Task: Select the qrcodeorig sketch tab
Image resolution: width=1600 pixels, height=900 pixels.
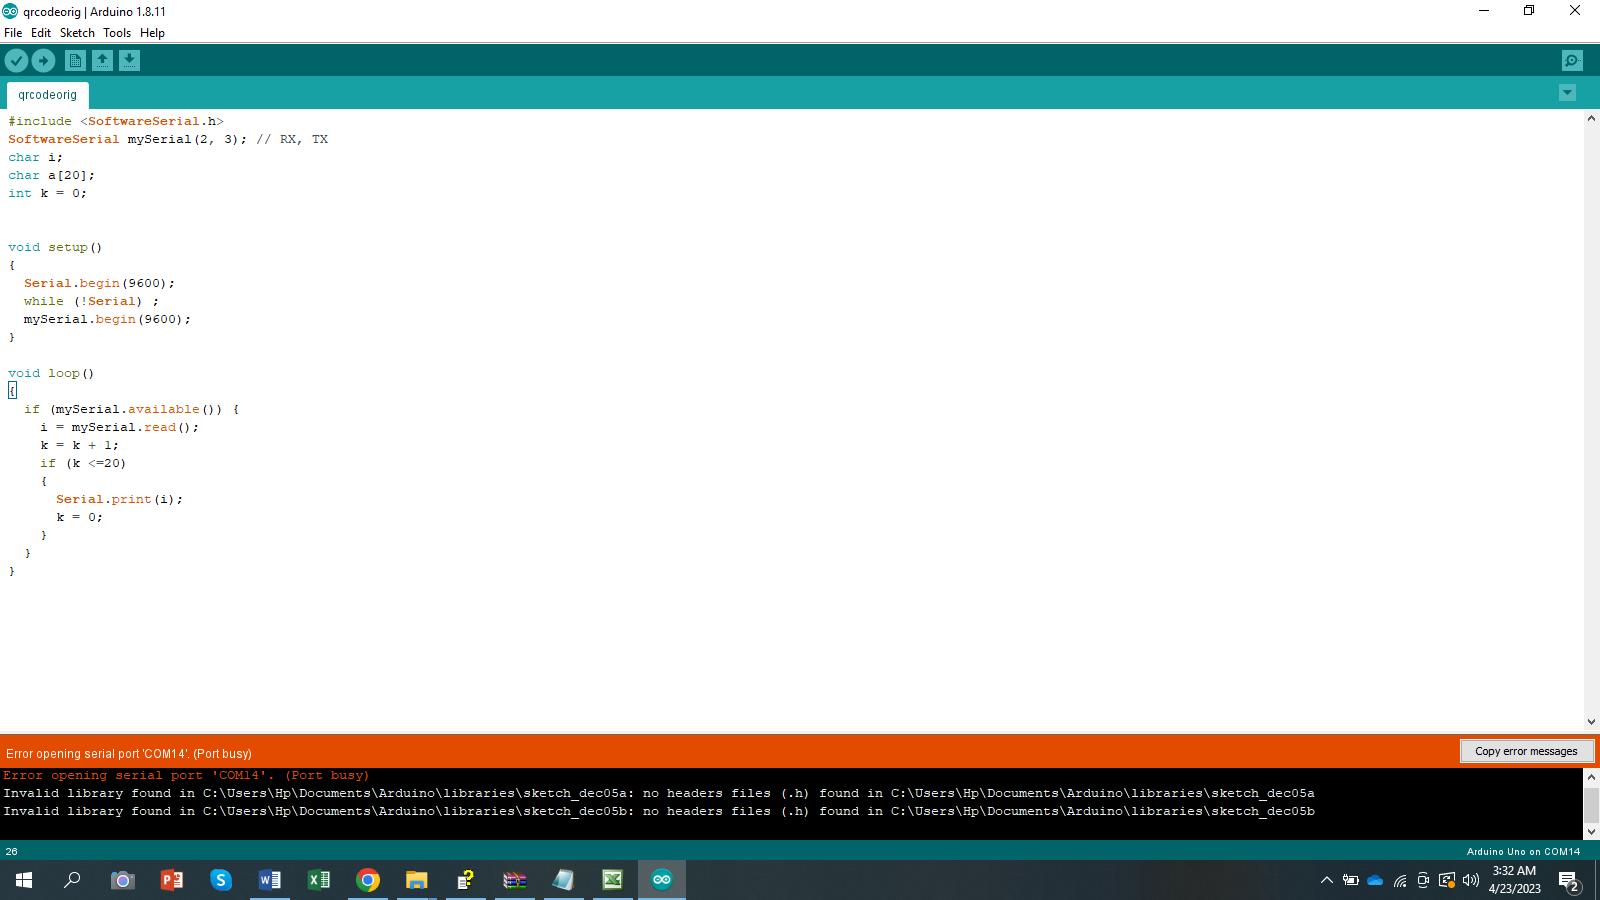Action: 47,94
